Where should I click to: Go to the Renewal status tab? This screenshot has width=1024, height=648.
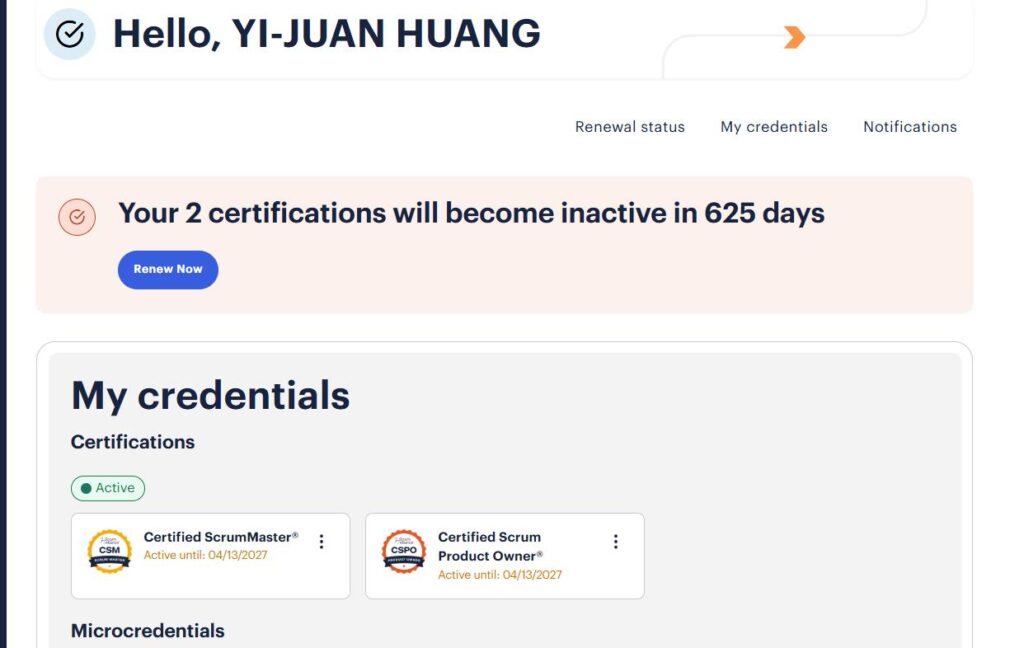[x=630, y=127]
